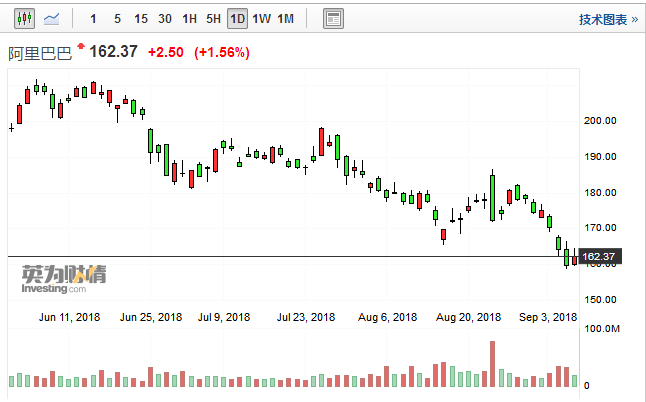
Task: Click the 190.00 price axis label
Action: (600, 157)
